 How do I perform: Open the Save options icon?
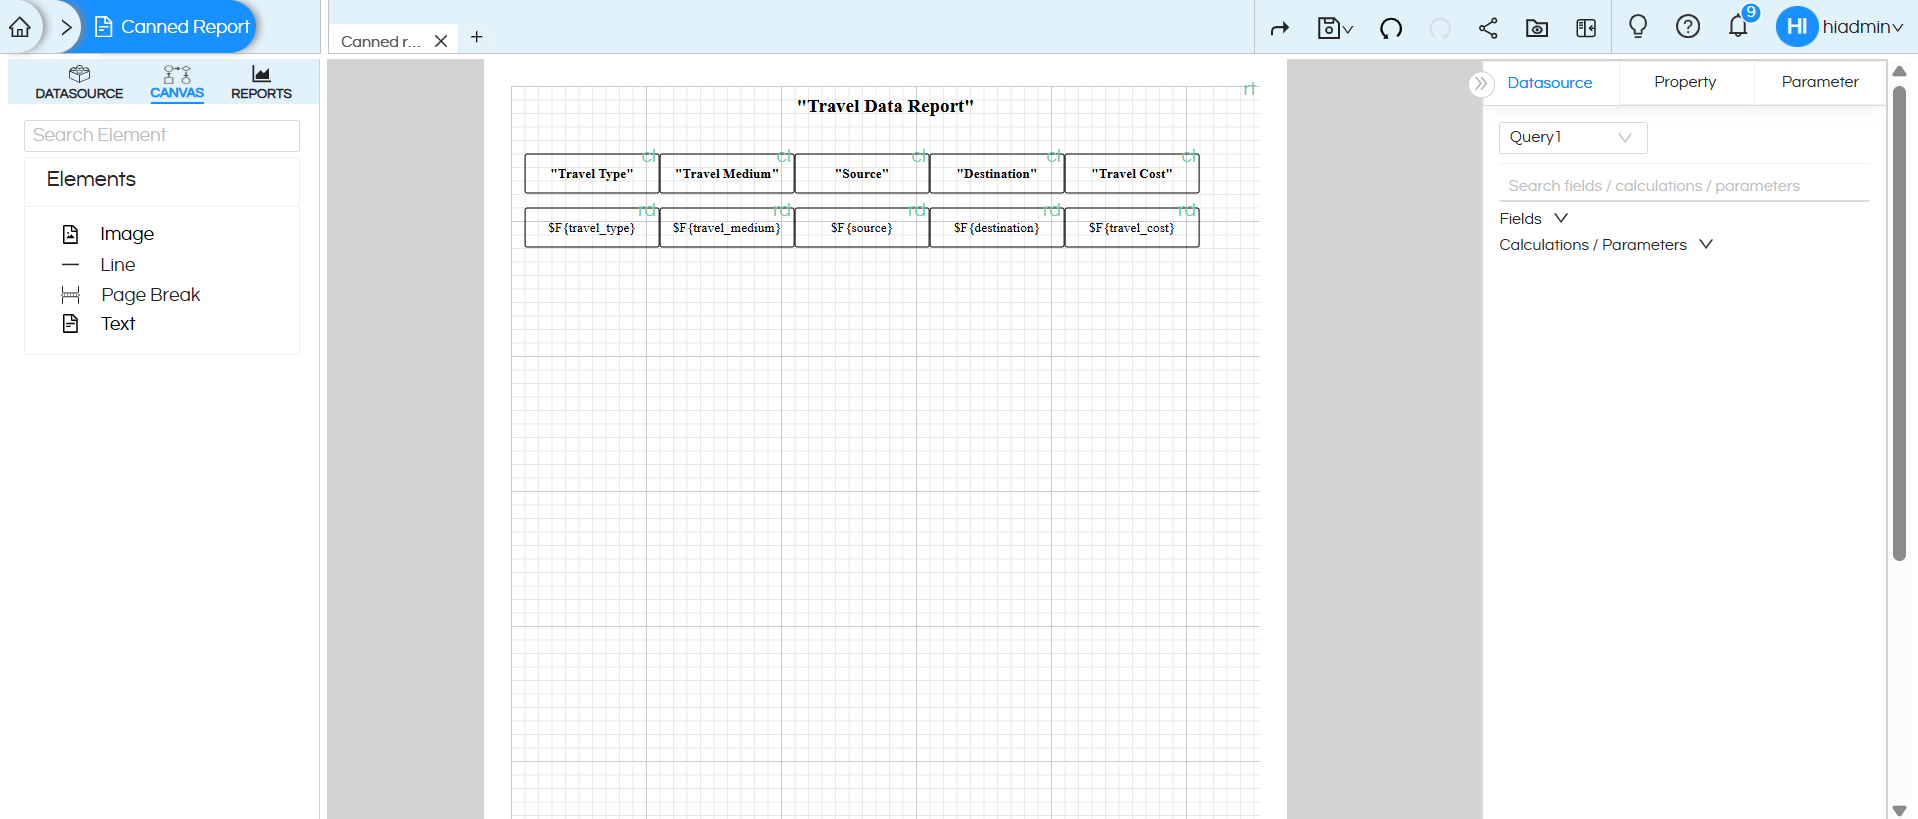click(x=1334, y=29)
